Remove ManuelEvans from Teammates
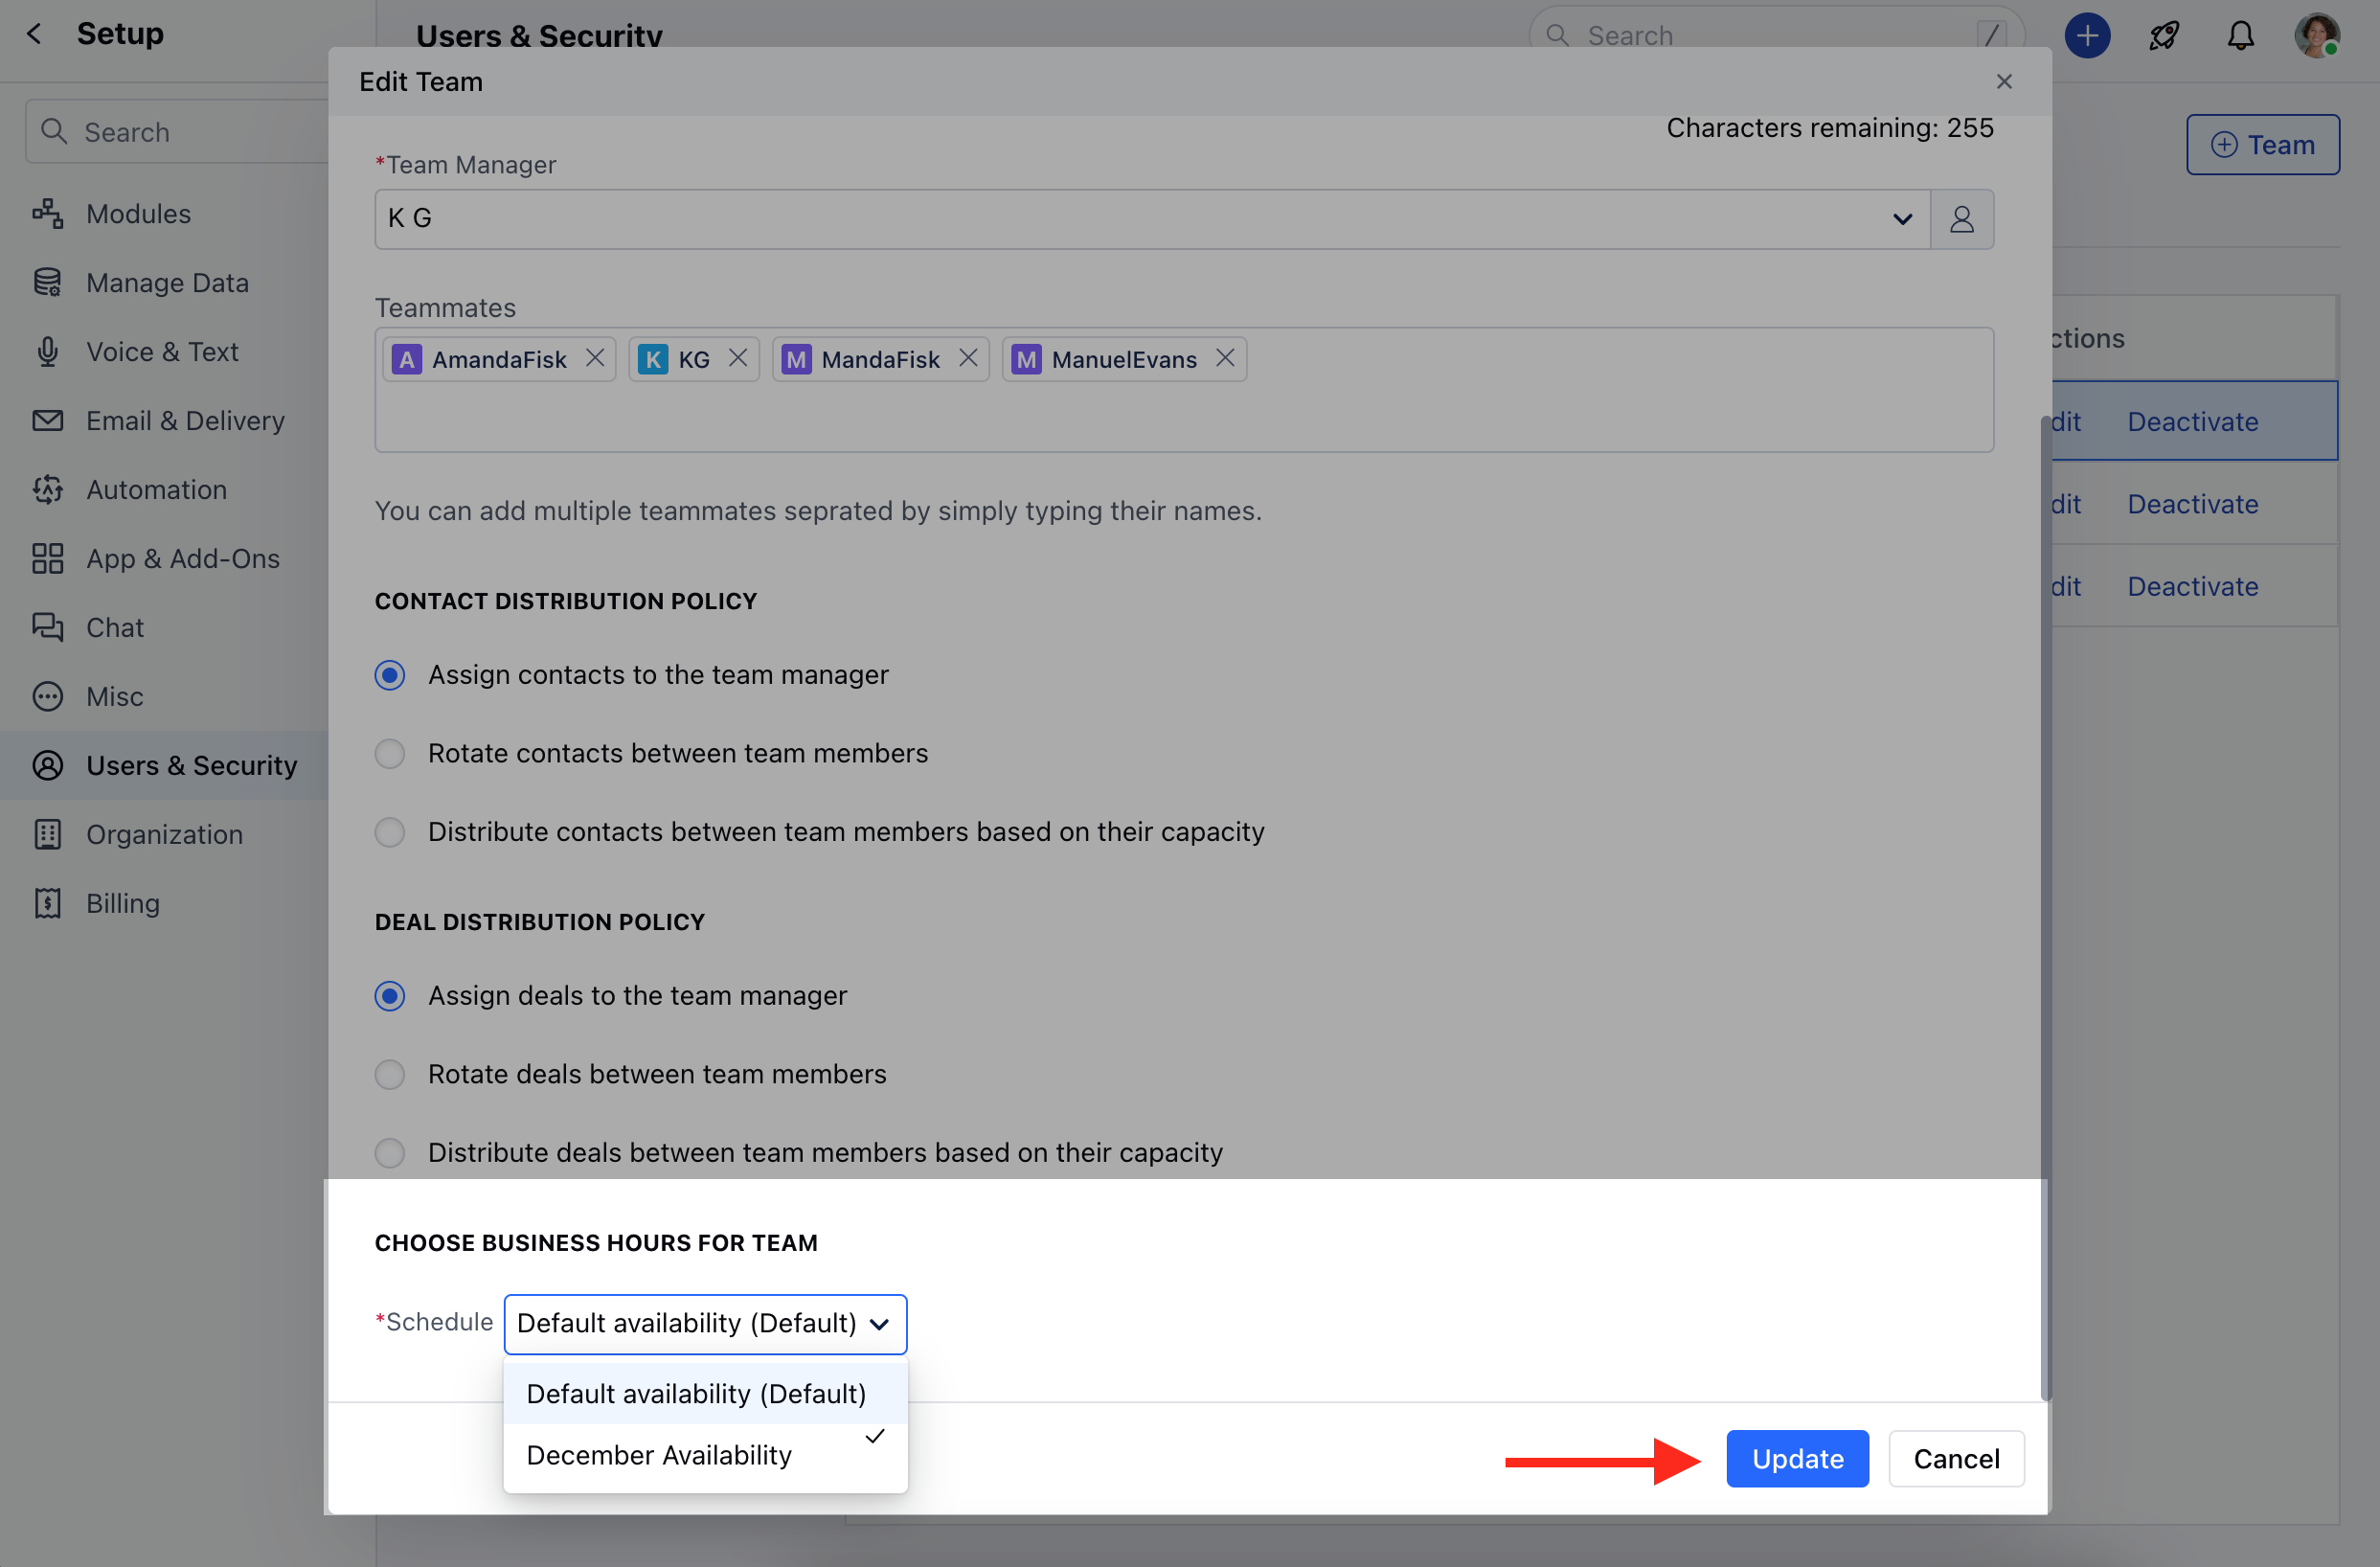 1226,358
